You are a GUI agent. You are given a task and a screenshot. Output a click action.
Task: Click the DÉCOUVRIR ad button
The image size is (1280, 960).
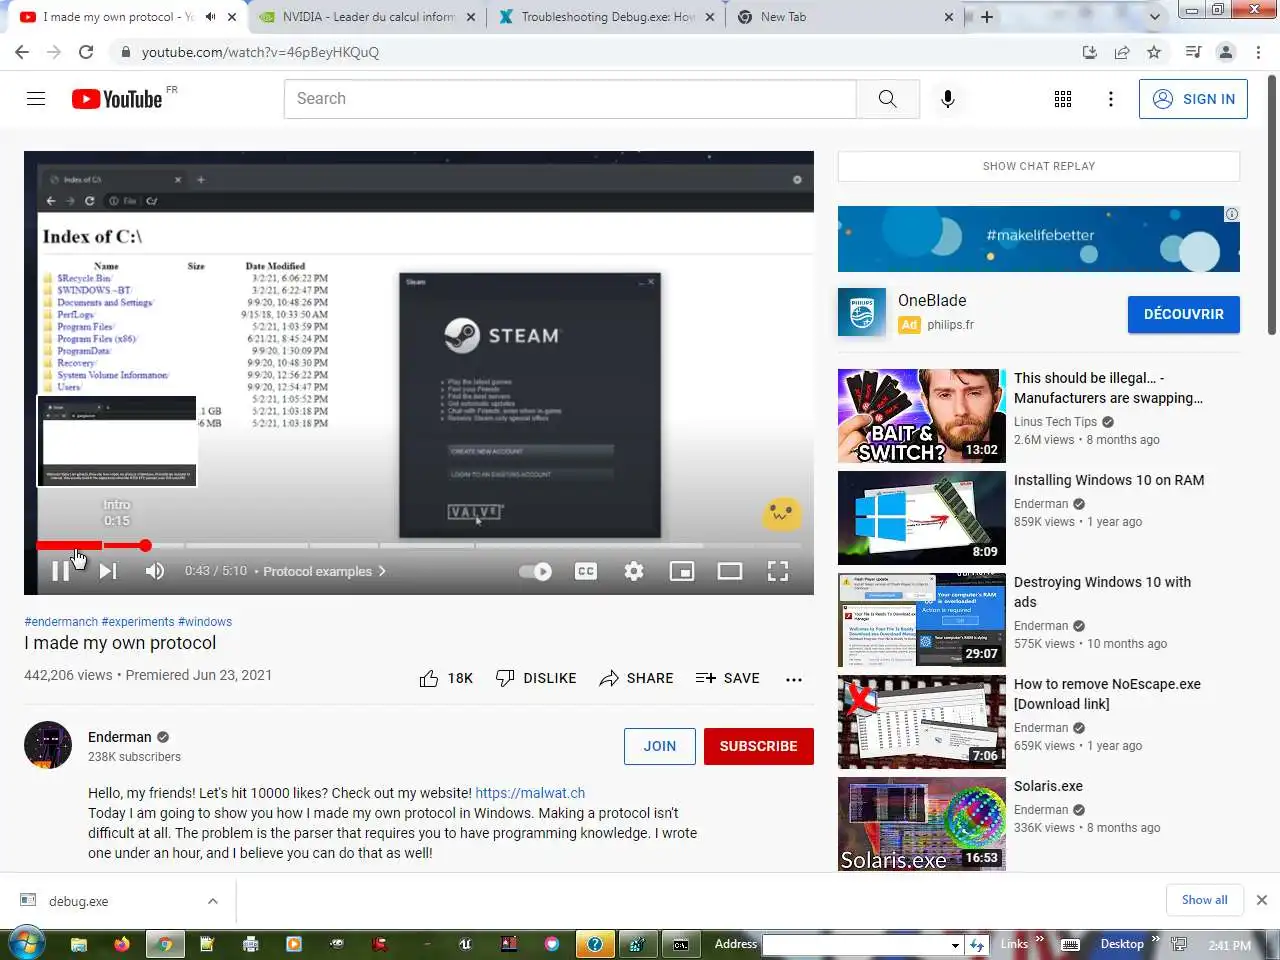(x=1184, y=314)
